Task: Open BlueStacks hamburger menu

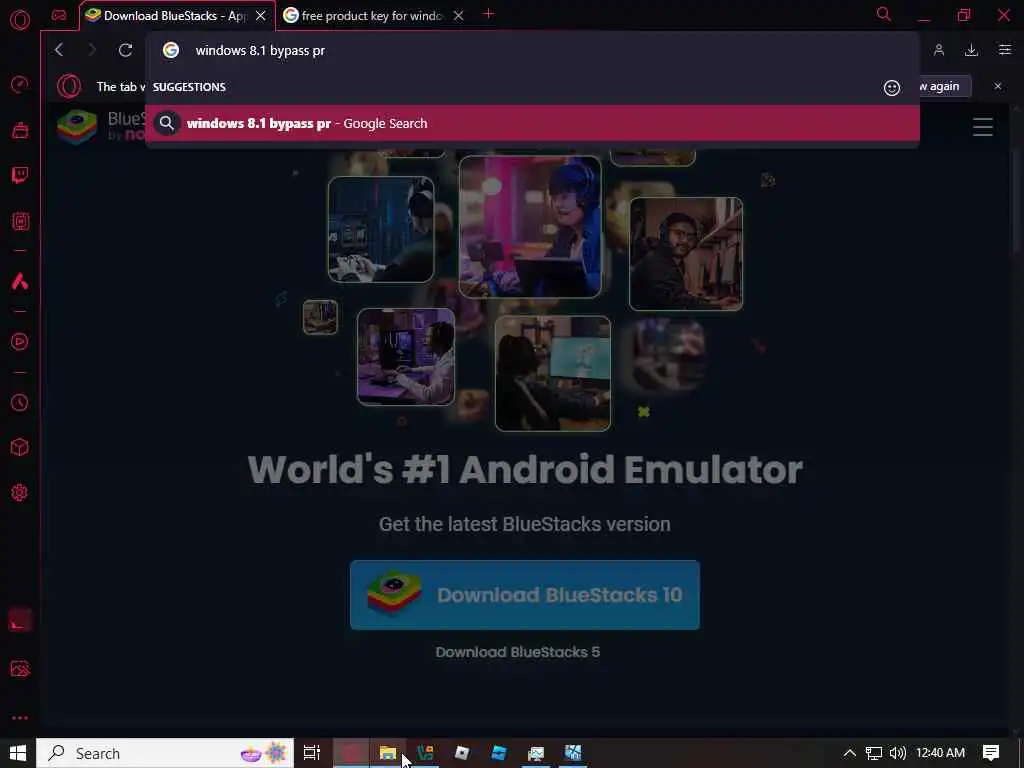Action: [982, 126]
